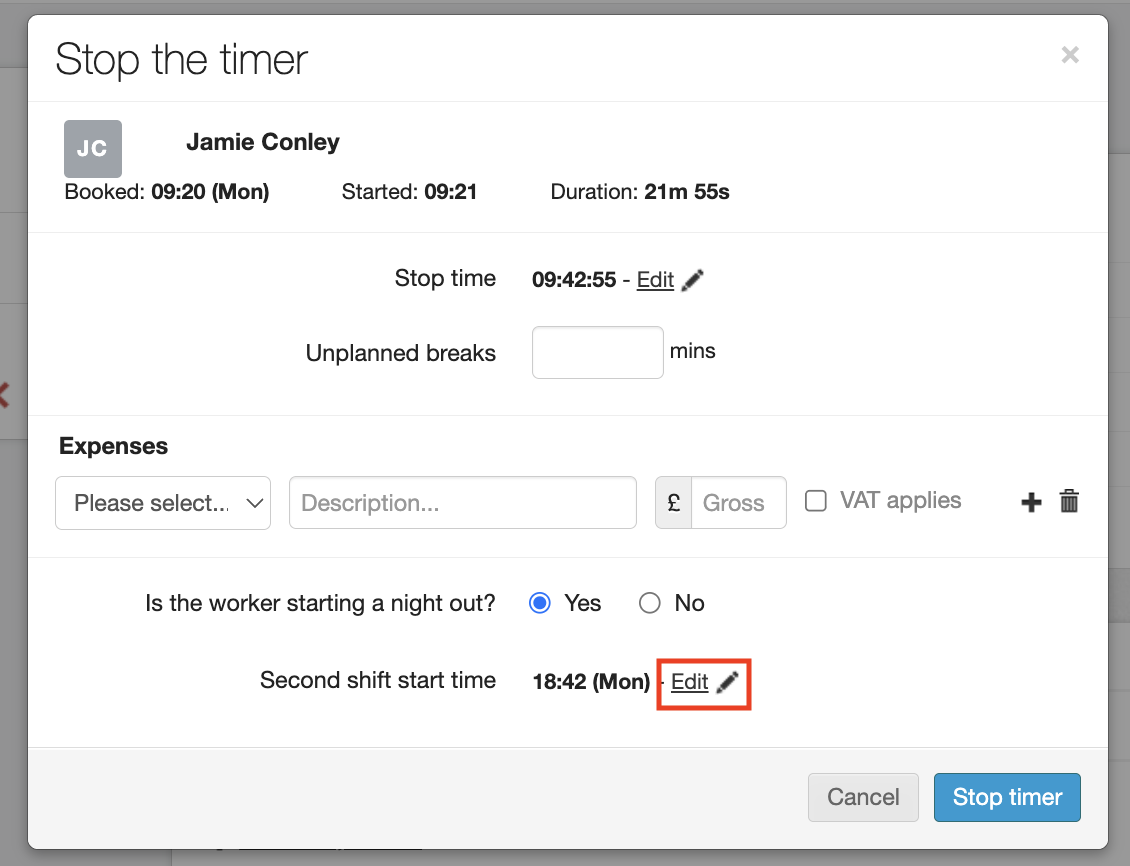Image resolution: width=1130 pixels, height=866 pixels.
Task: Click into the Gross amount field
Action: pyautogui.click(x=739, y=502)
